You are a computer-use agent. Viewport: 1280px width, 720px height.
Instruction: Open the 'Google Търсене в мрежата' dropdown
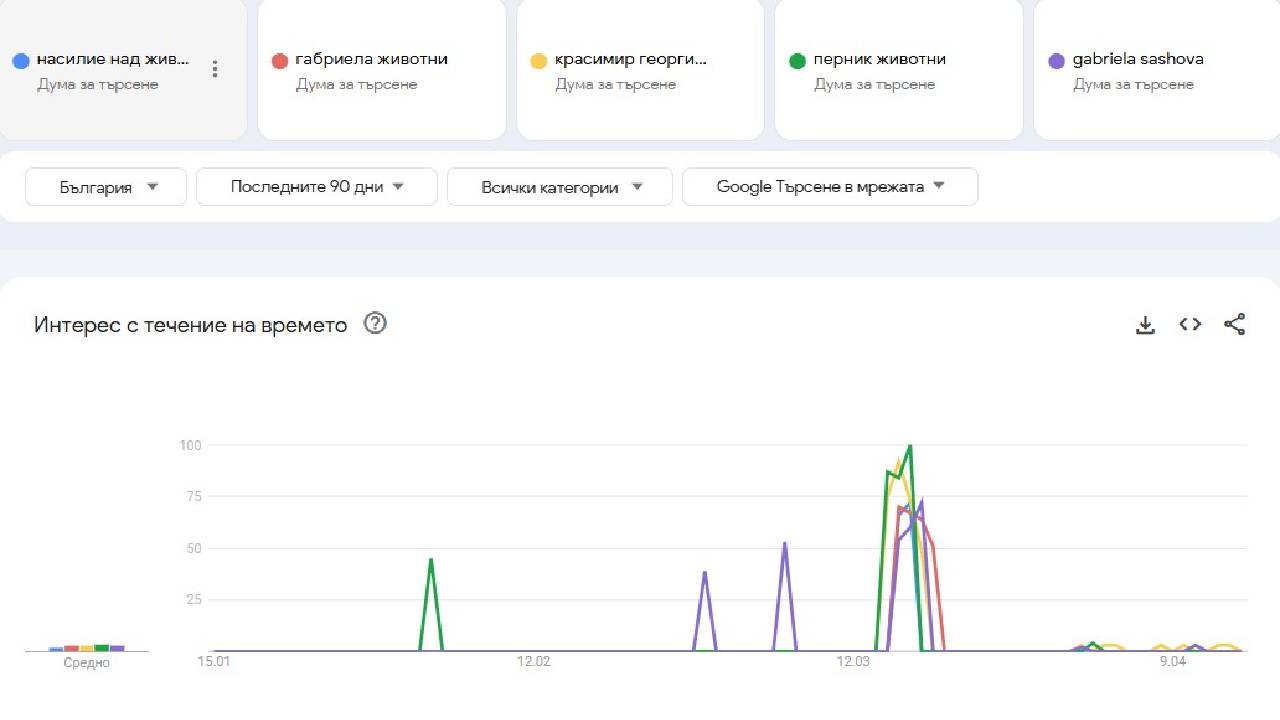pos(829,187)
